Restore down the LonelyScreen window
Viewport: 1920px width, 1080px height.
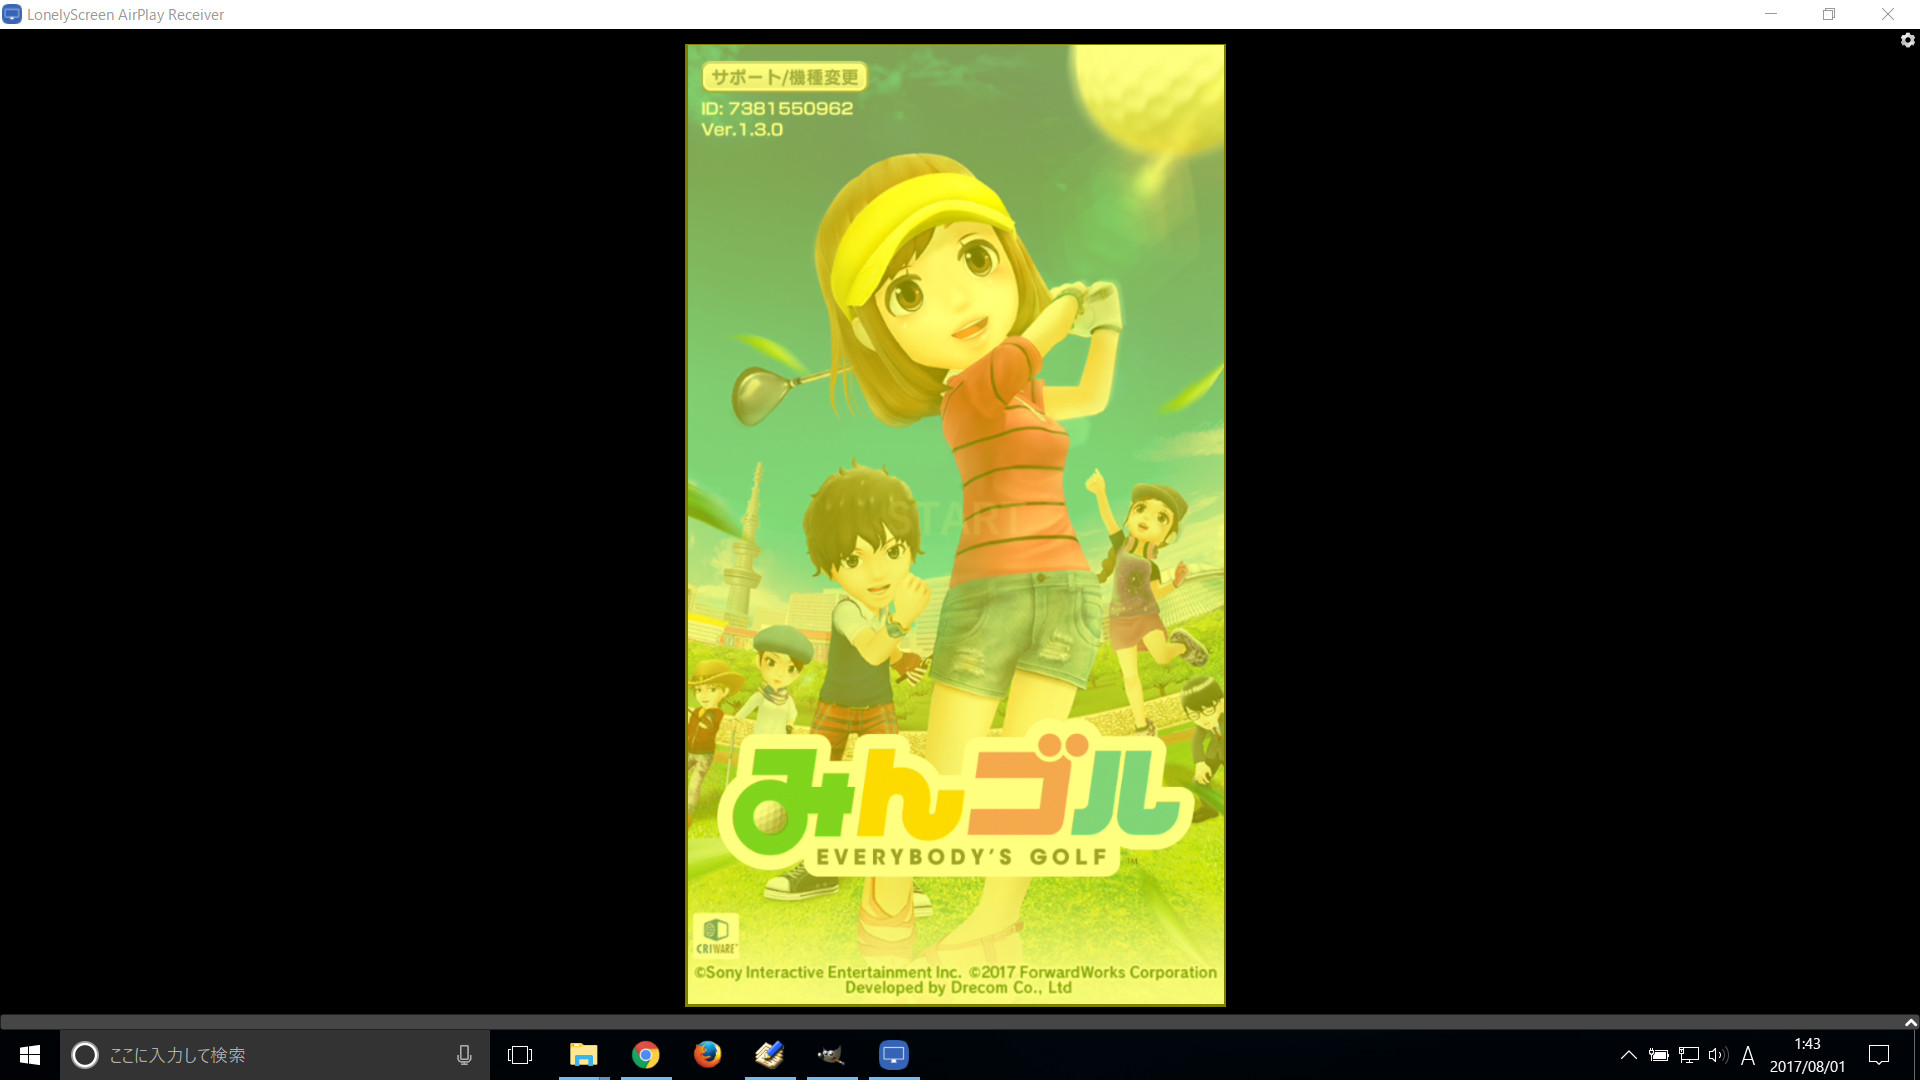(x=1829, y=14)
